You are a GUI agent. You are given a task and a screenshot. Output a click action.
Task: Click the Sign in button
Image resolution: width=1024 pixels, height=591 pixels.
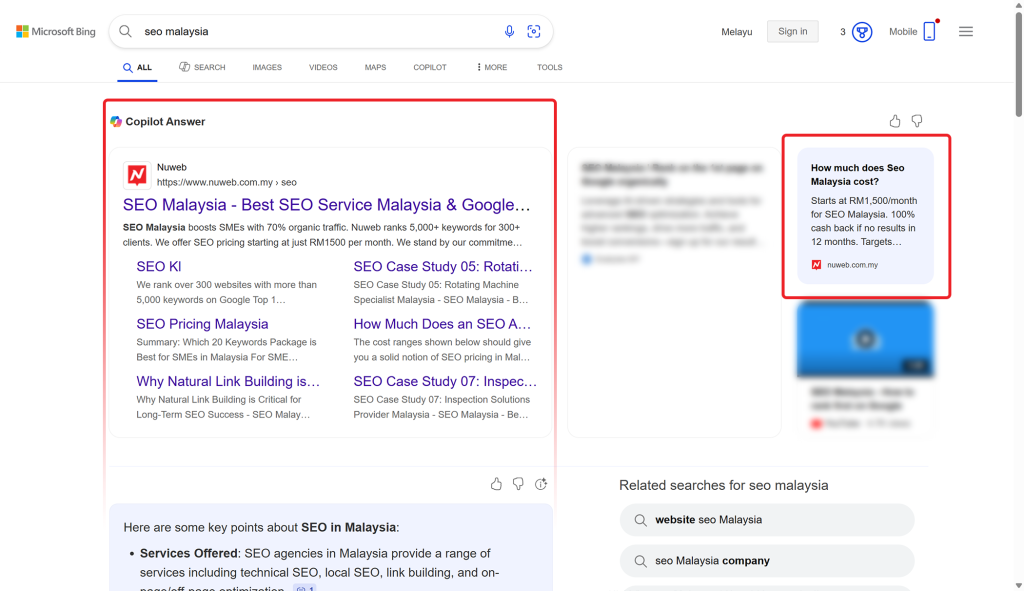(x=793, y=31)
